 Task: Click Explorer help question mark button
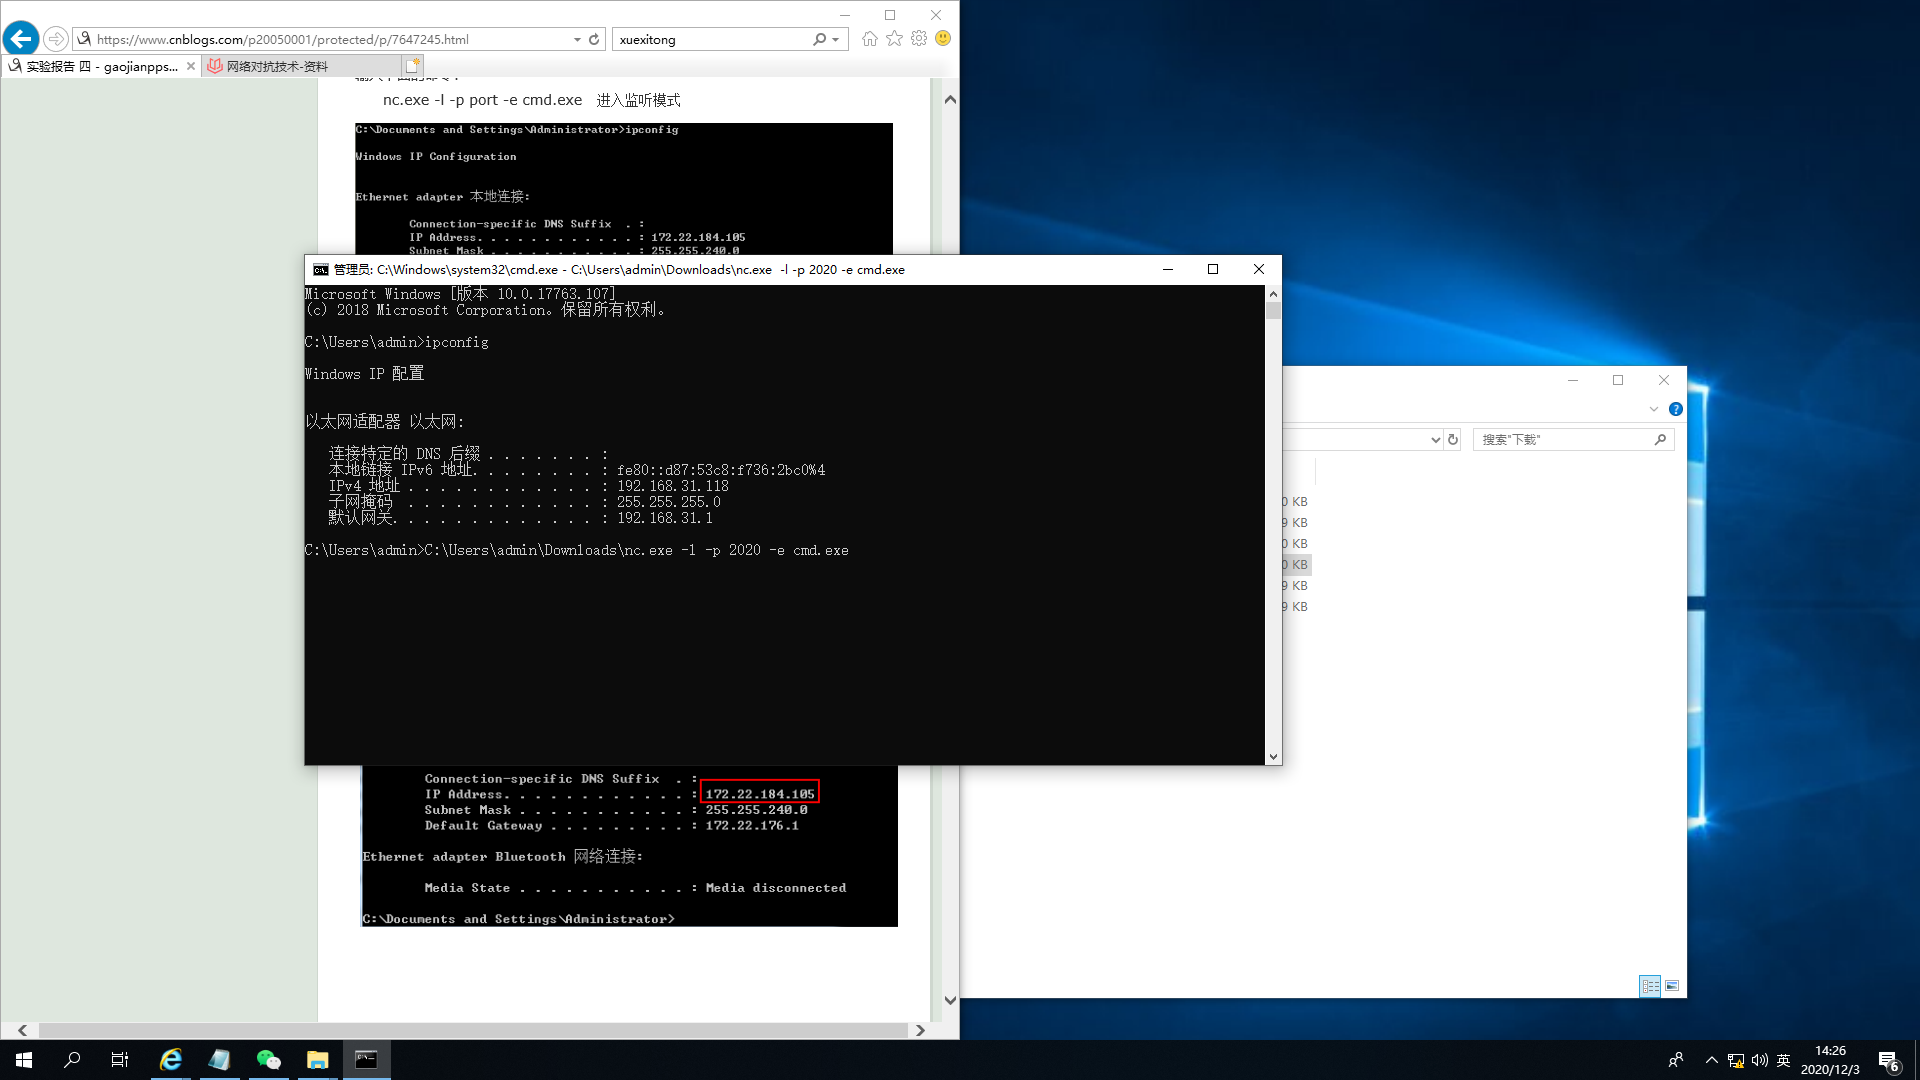pyautogui.click(x=1676, y=409)
